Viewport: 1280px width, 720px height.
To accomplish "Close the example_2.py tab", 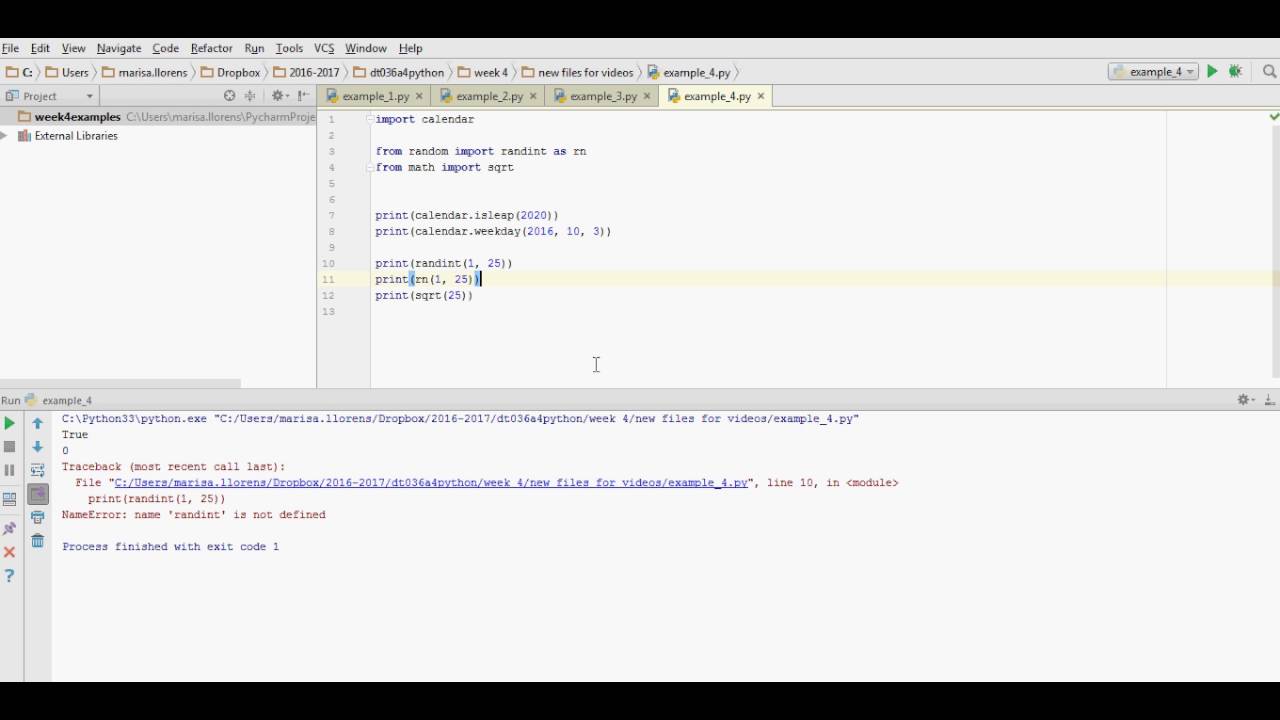I will [533, 96].
